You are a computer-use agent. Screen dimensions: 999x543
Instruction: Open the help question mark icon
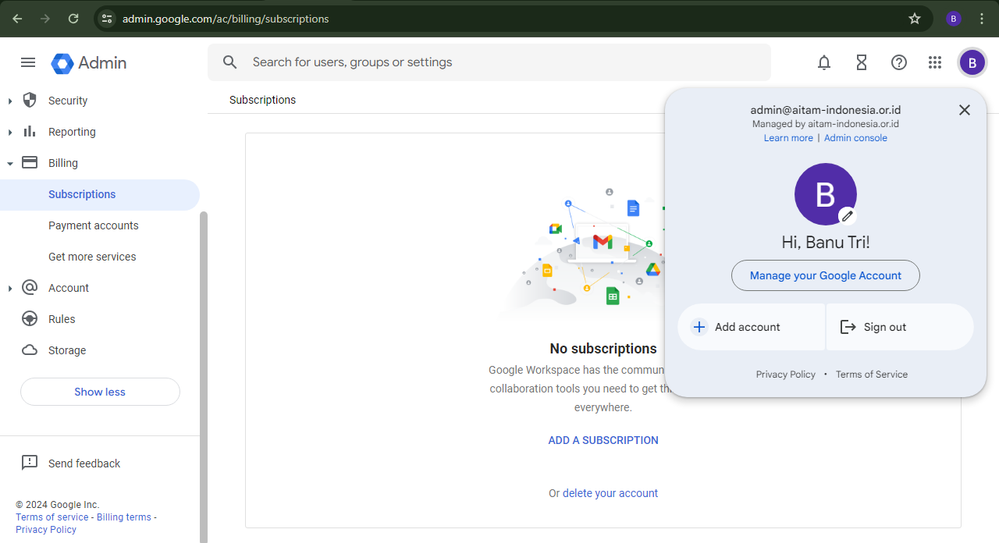pyautogui.click(x=898, y=62)
